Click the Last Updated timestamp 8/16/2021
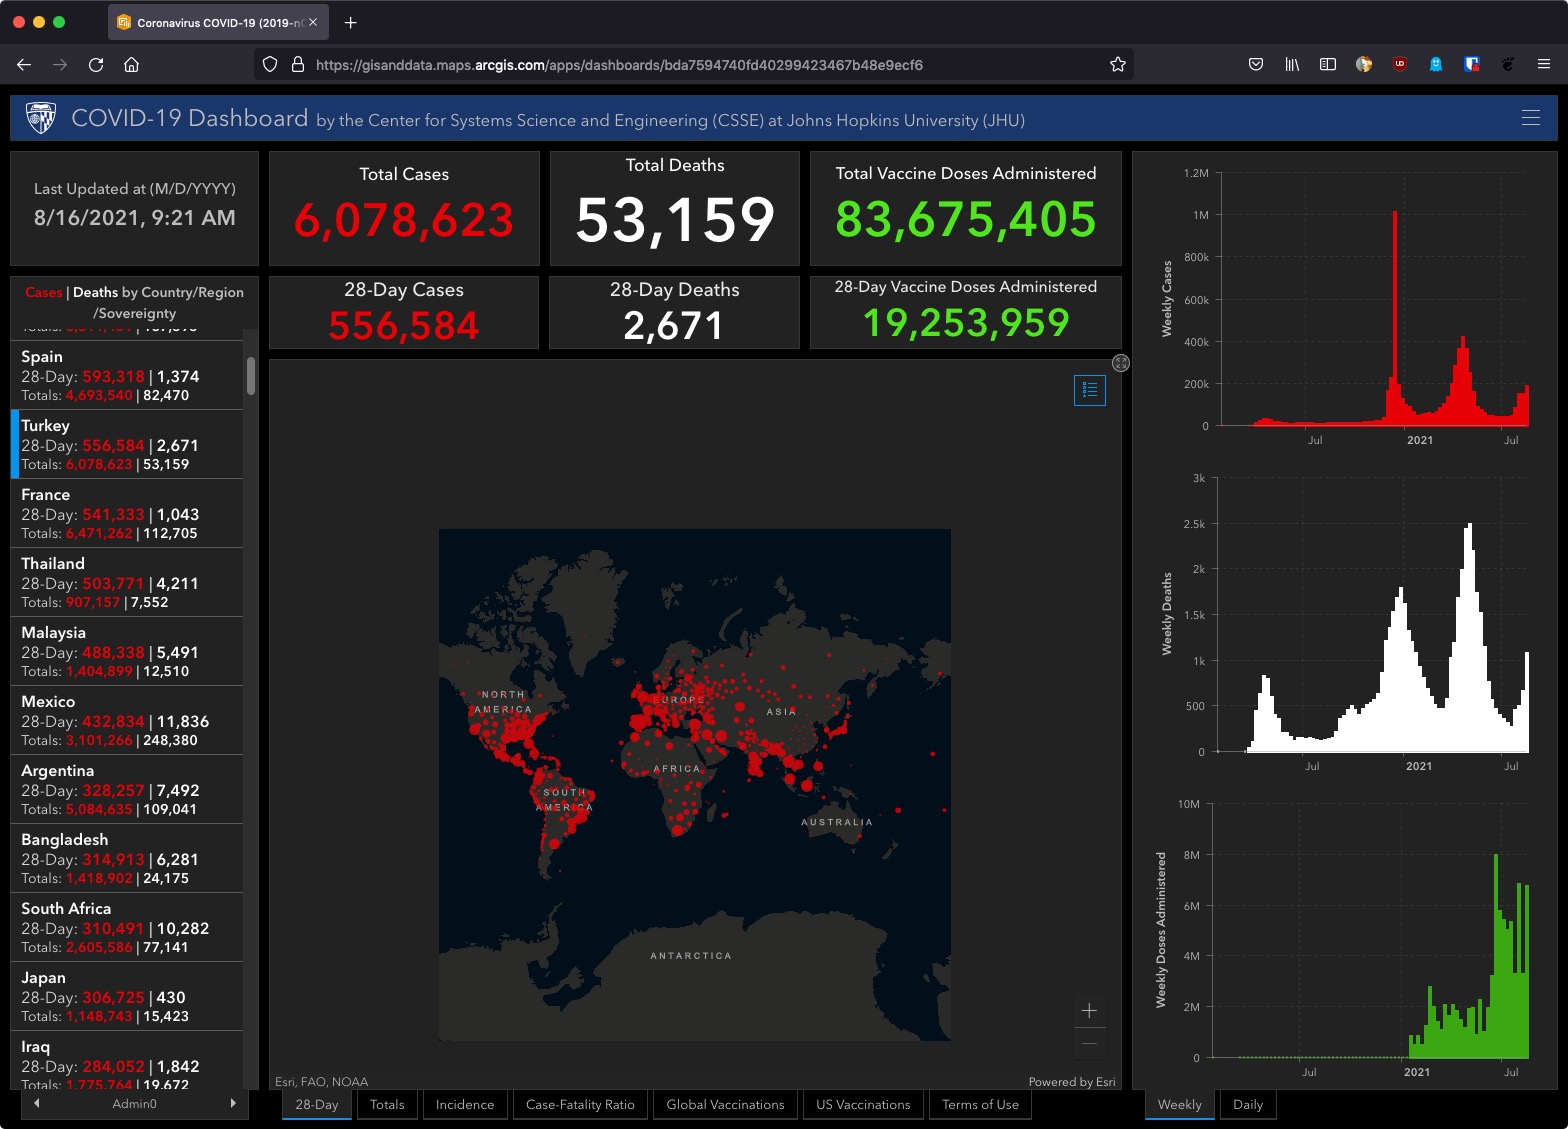Screen dimensions: 1568x1129 point(135,218)
